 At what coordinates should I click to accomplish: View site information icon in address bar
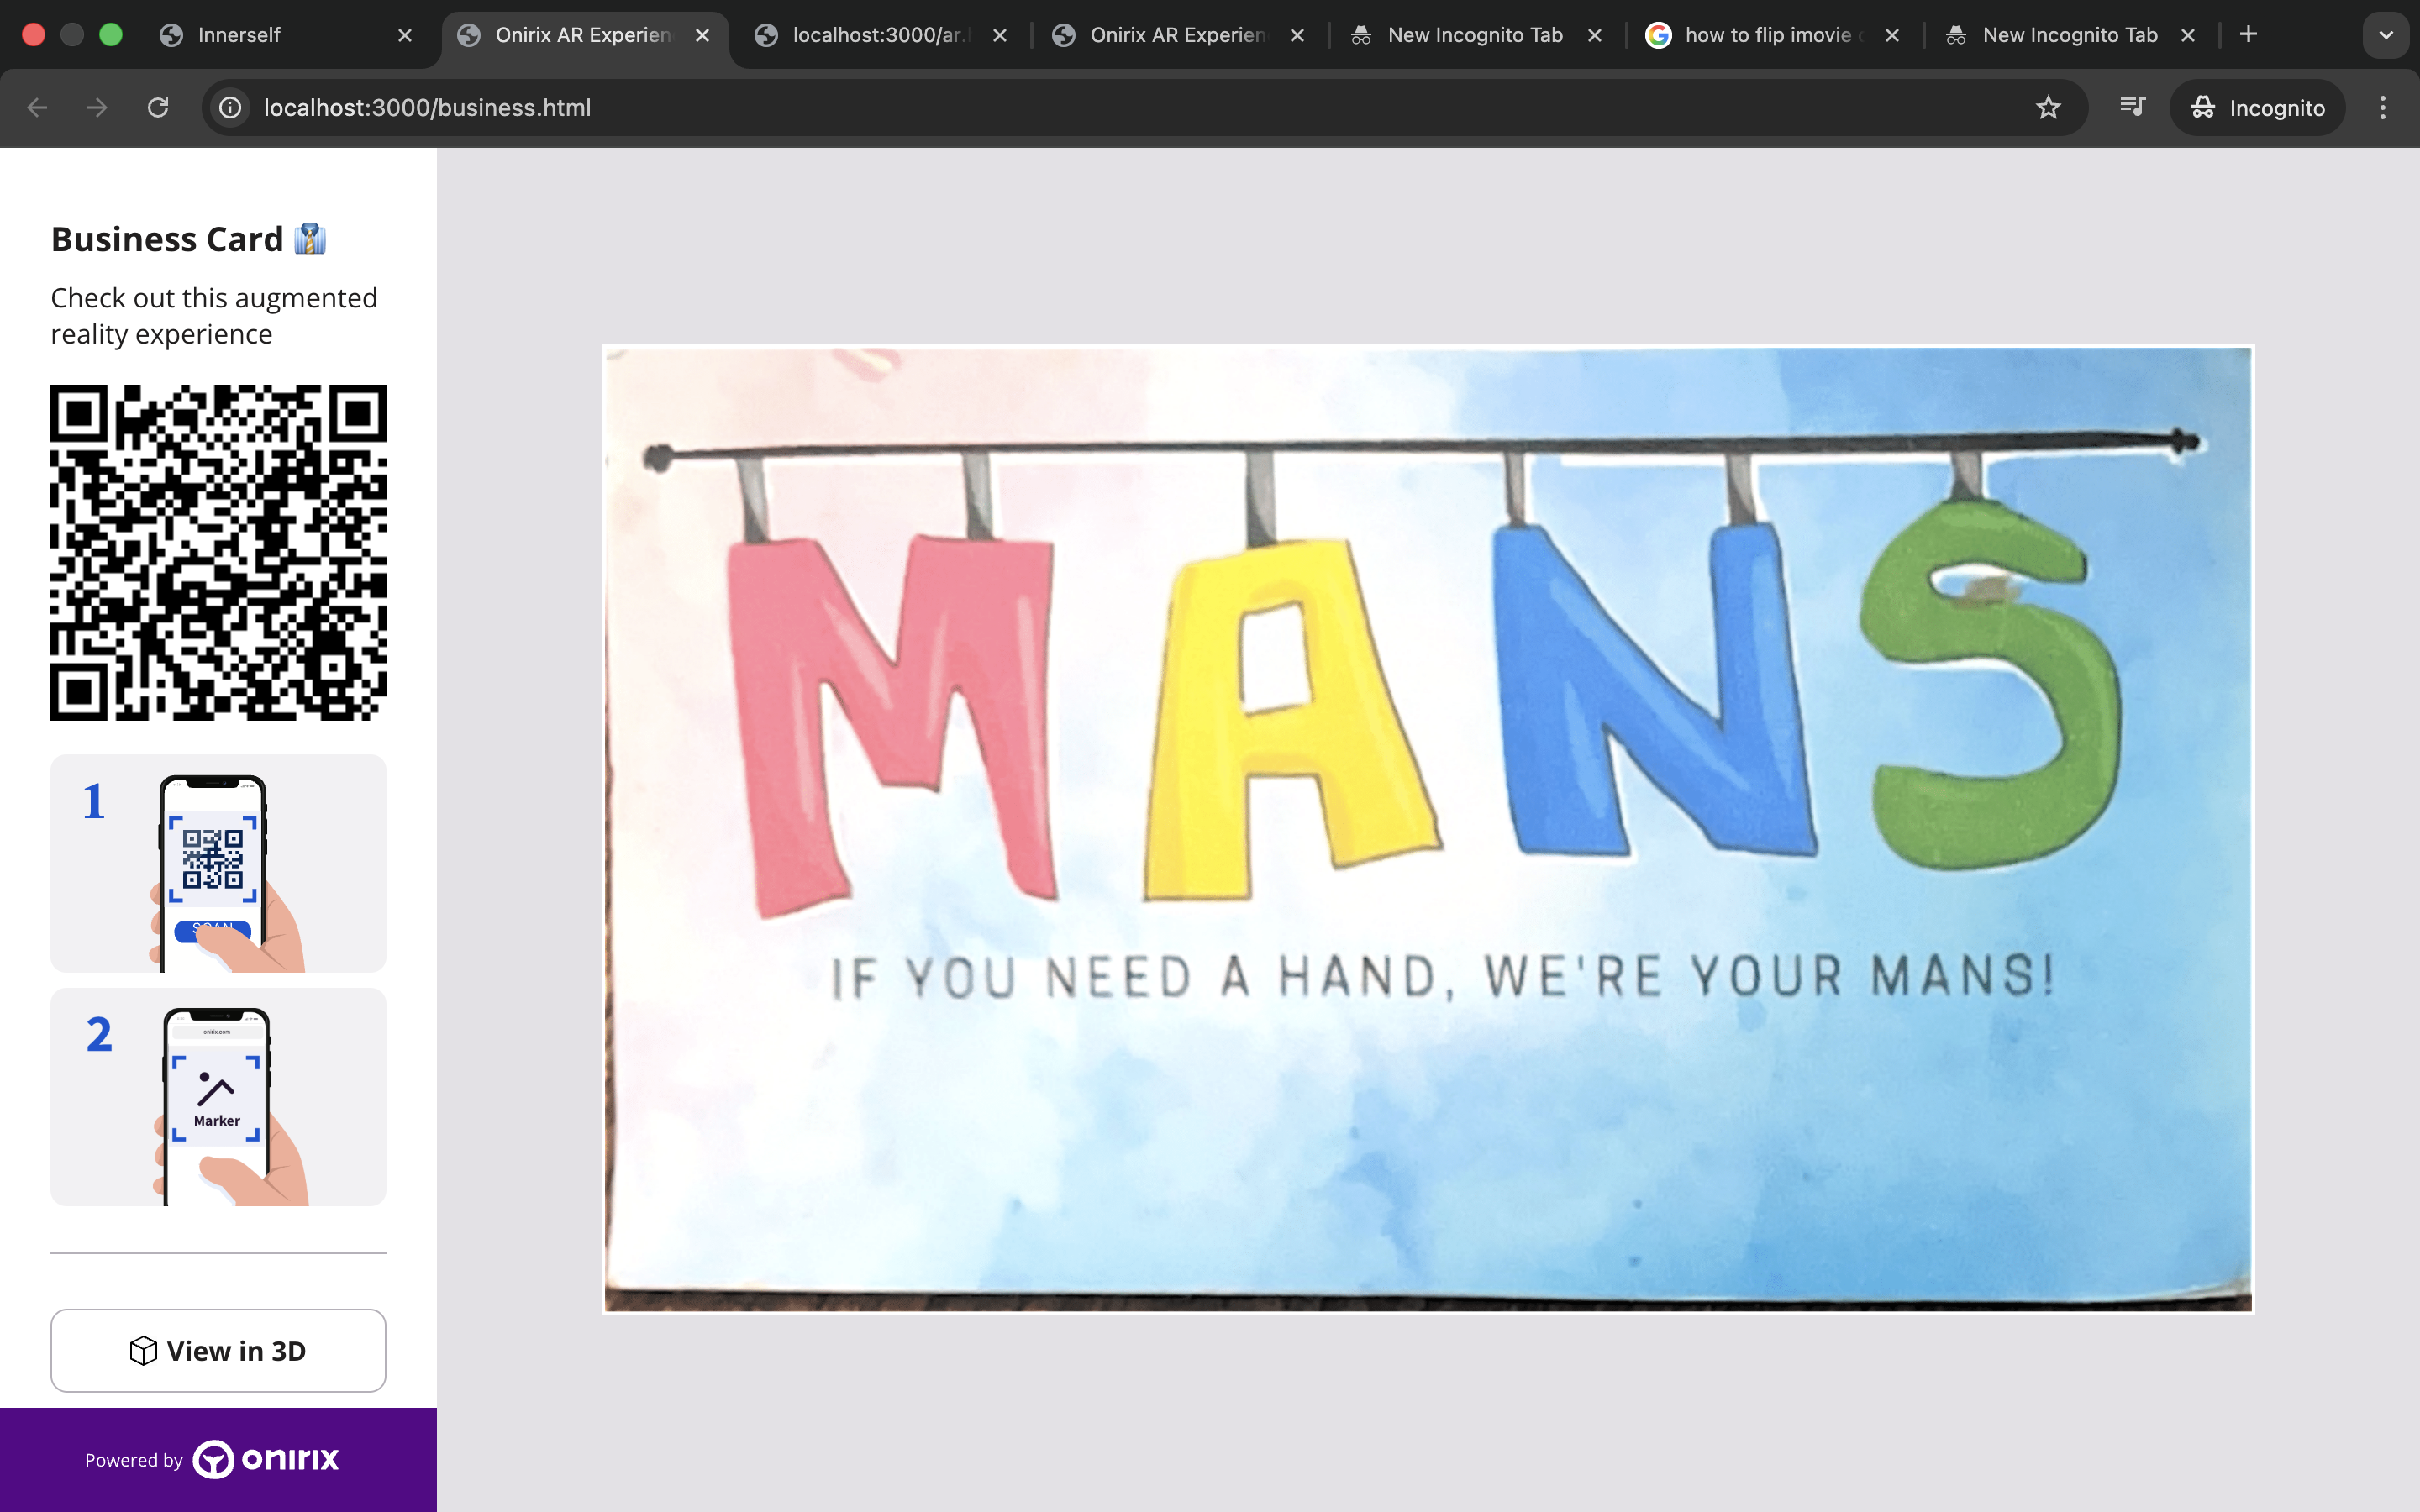tap(231, 107)
